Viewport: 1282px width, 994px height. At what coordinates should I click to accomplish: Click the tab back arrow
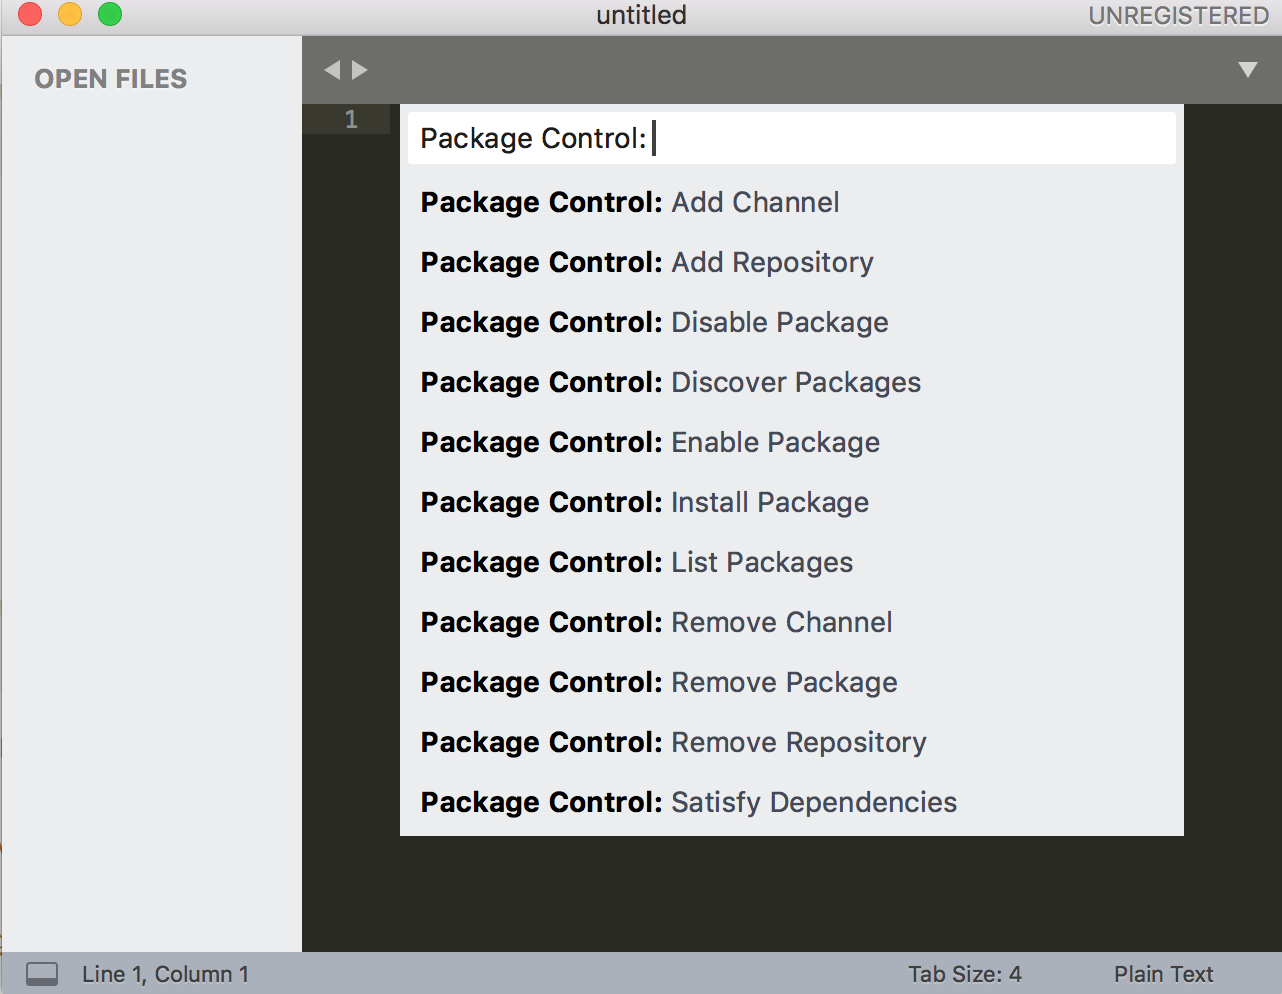[332, 70]
